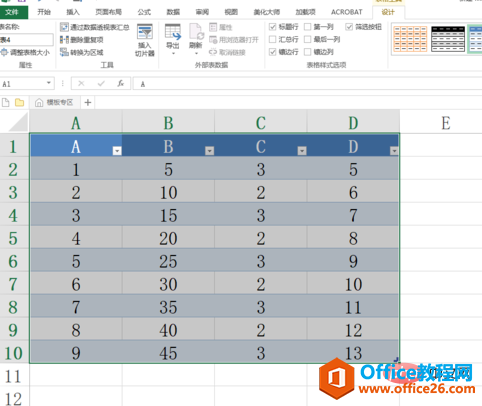The image size is (482, 406).
Task: Switch to the Review tab (审阅)
Action: click(x=202, y=12)
